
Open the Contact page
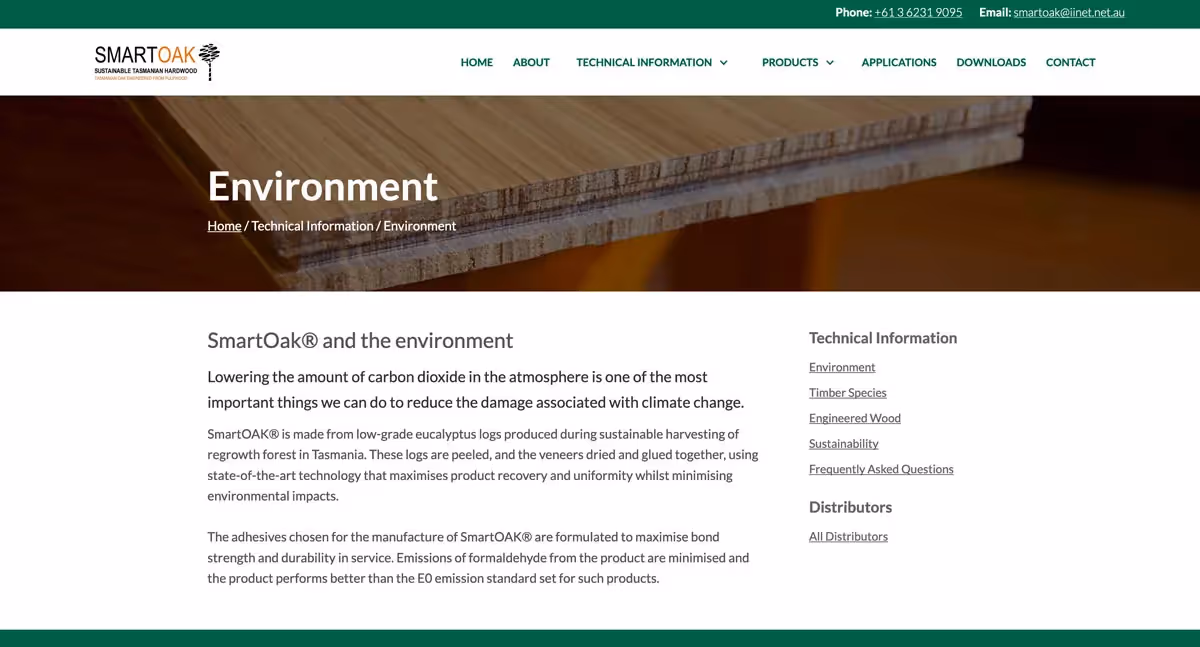tap(1070, 62)
